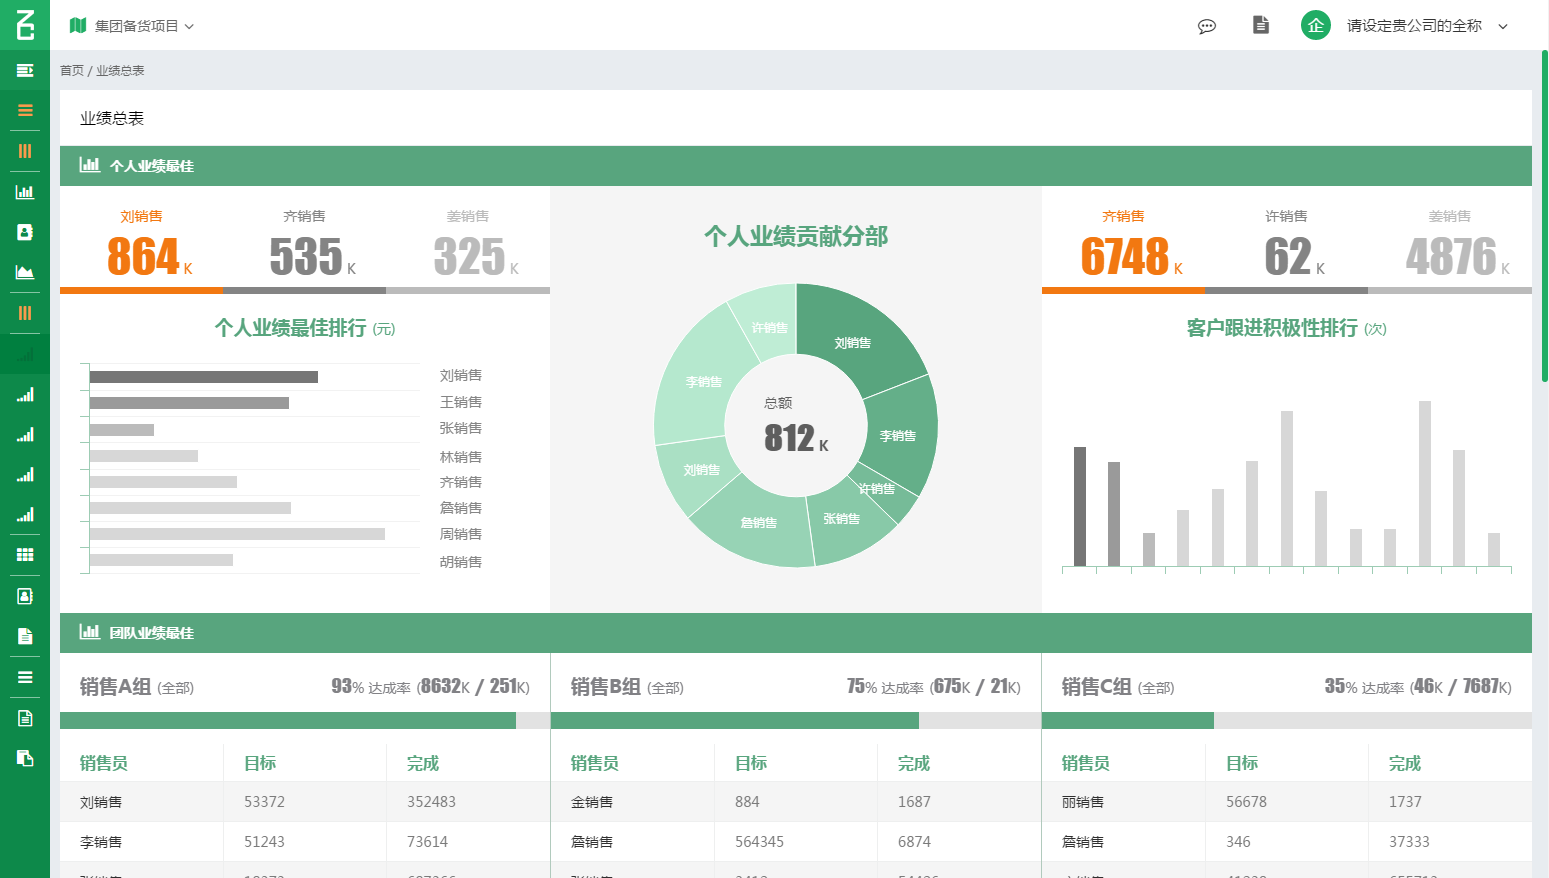Screen dimensions: 1549x878
Task: Click the 销售A组 team heading
Action: (x=115, y=687)
